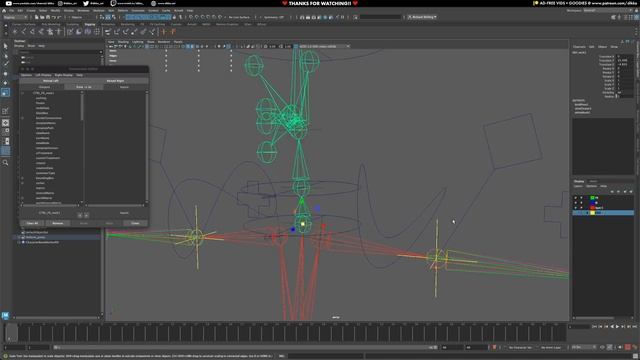This screenshot has height=360, width=640.
Task: Click the current frame marker on timeline
Action: pyautogui.click(x=11, y=333)
